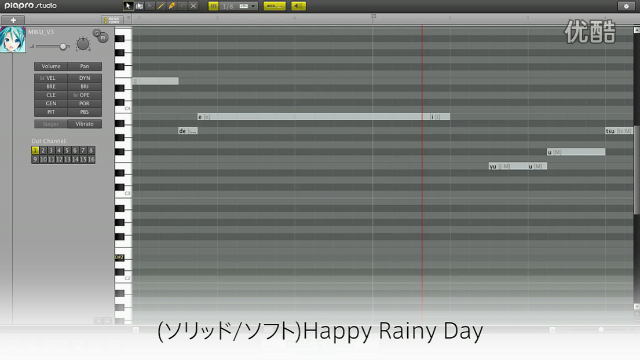Click the highlighted D#2 piano key
Image resolution: width=640 pixels, height=360 pixels.
coord(119,257)
